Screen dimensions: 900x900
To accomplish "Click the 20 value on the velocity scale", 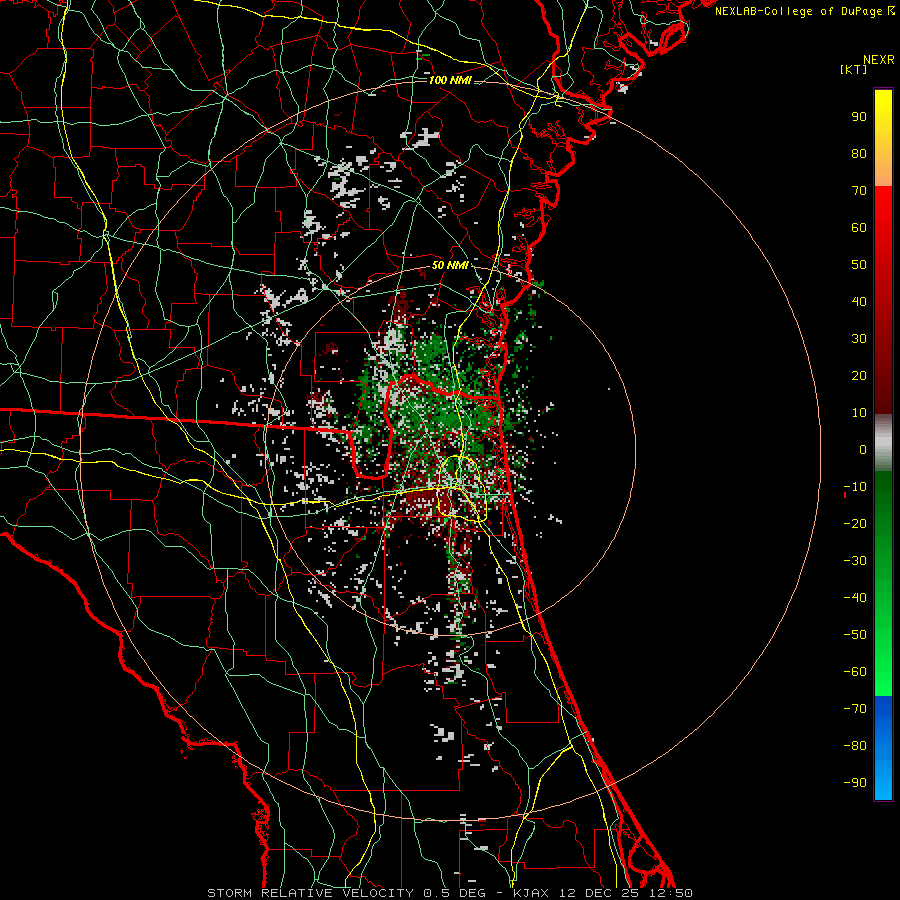I will 859,375.
